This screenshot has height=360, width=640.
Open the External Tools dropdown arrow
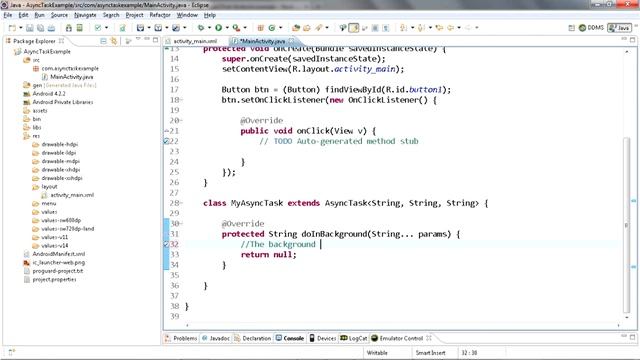245,28
